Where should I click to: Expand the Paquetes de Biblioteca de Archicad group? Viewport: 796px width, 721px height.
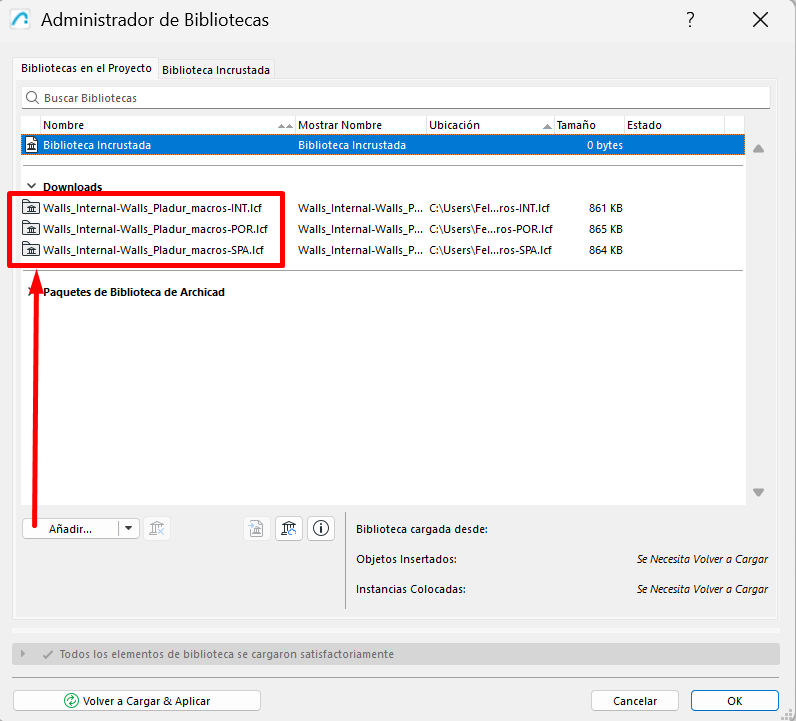click(32, 292)
